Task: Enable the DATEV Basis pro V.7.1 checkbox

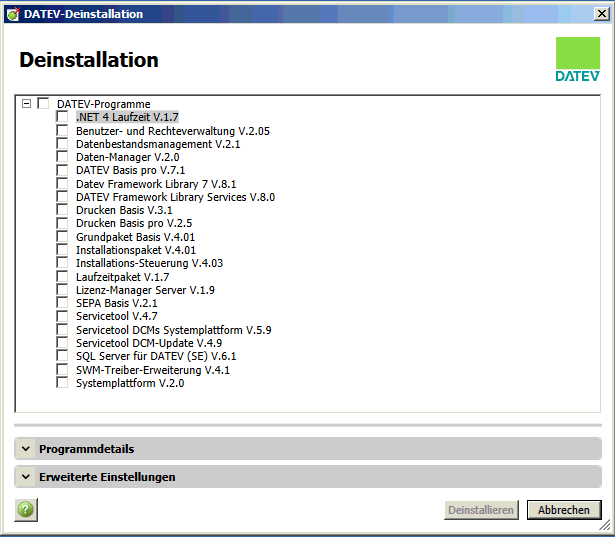Action: [62, 170]
